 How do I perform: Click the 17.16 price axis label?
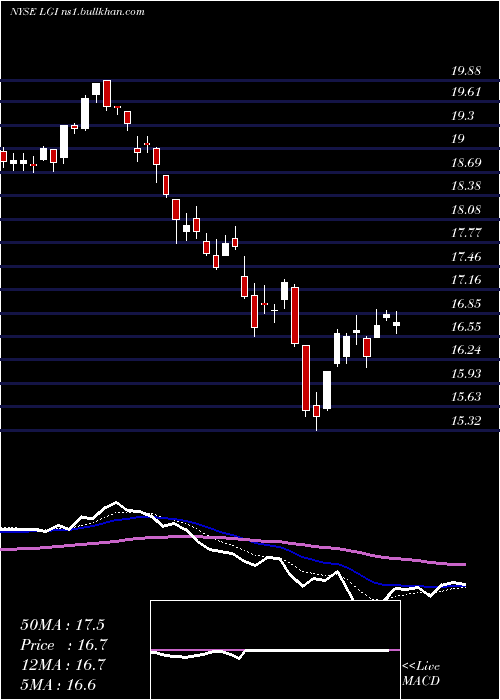tap(466, 280)
